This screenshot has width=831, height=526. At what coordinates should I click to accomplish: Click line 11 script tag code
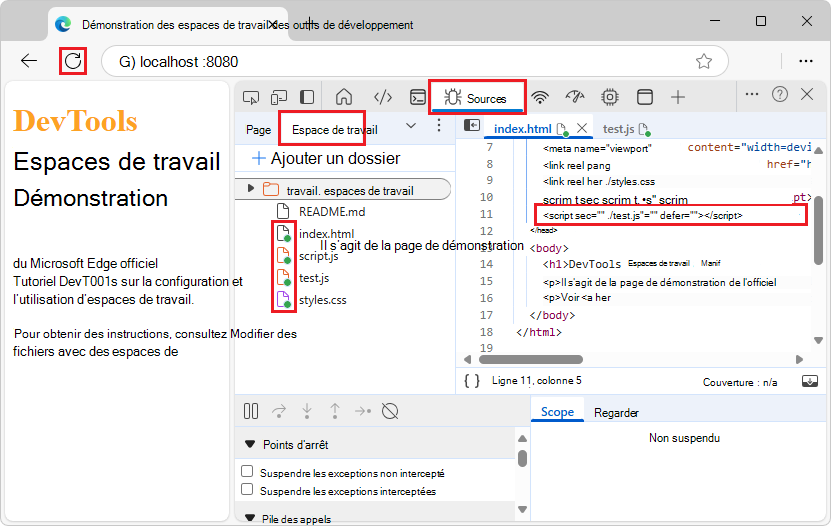coord(643,216)
